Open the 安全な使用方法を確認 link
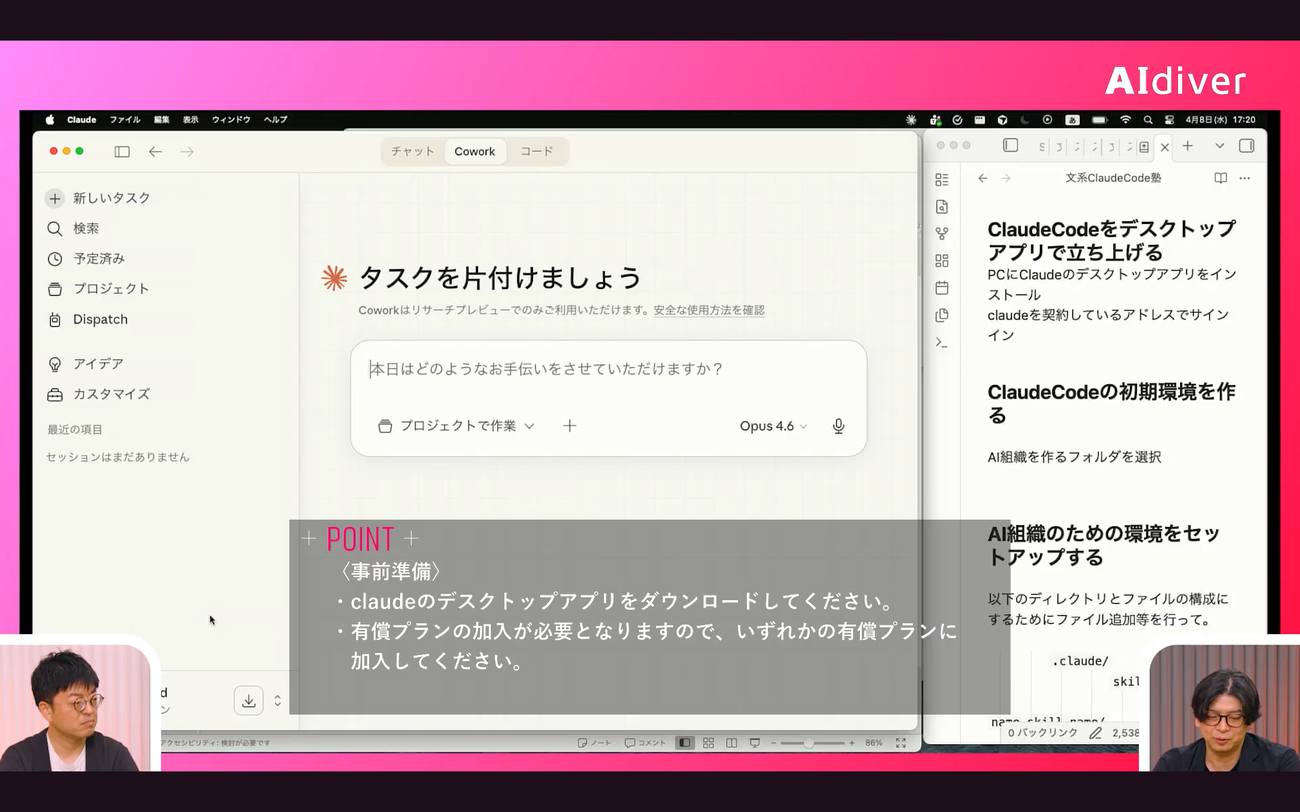Screen dimensions: 1300x812 pyautogui.click(x=709, y=311)
